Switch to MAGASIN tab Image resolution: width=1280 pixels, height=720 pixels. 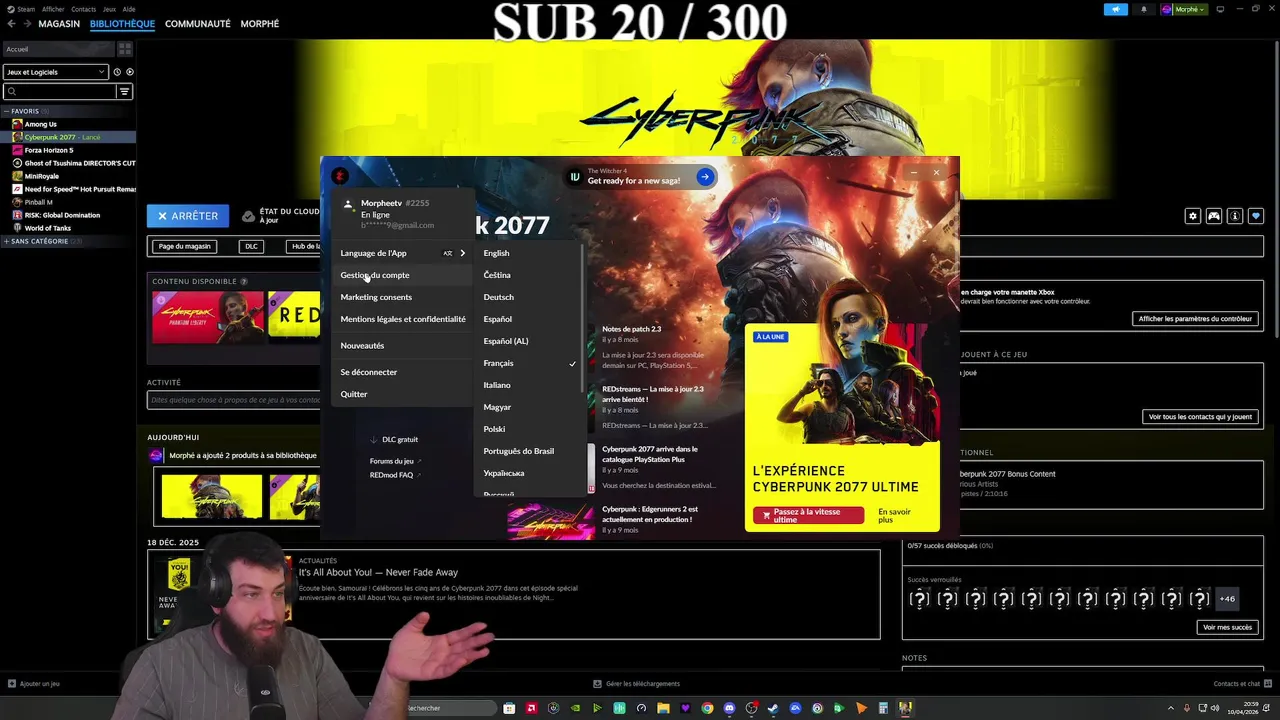pyautogui.click(x=59, y=24)
